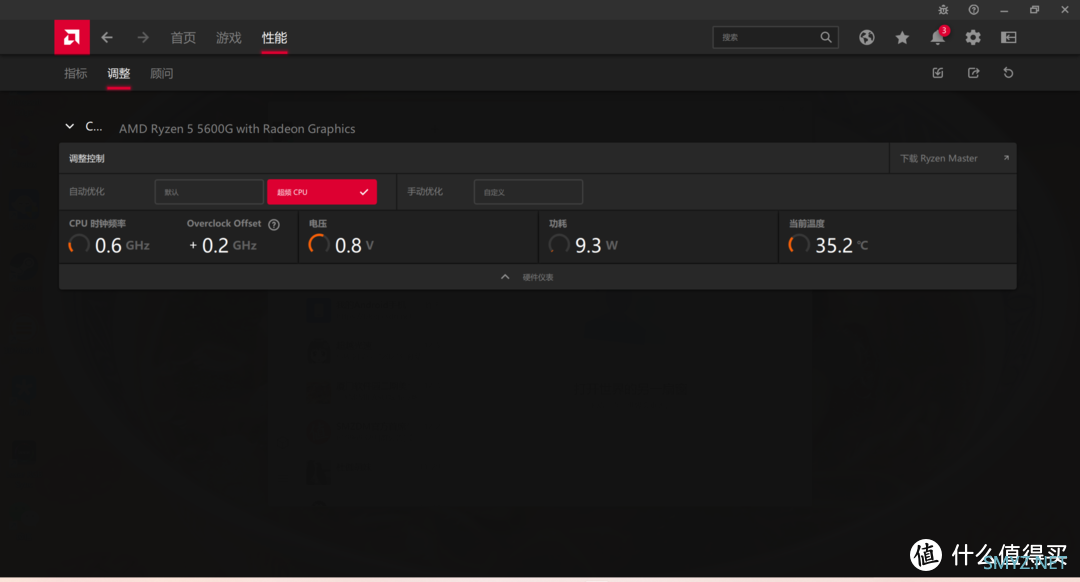Collapse the CPU section chevron
This screenshot has width=1080, height=582.
point(70,126)
